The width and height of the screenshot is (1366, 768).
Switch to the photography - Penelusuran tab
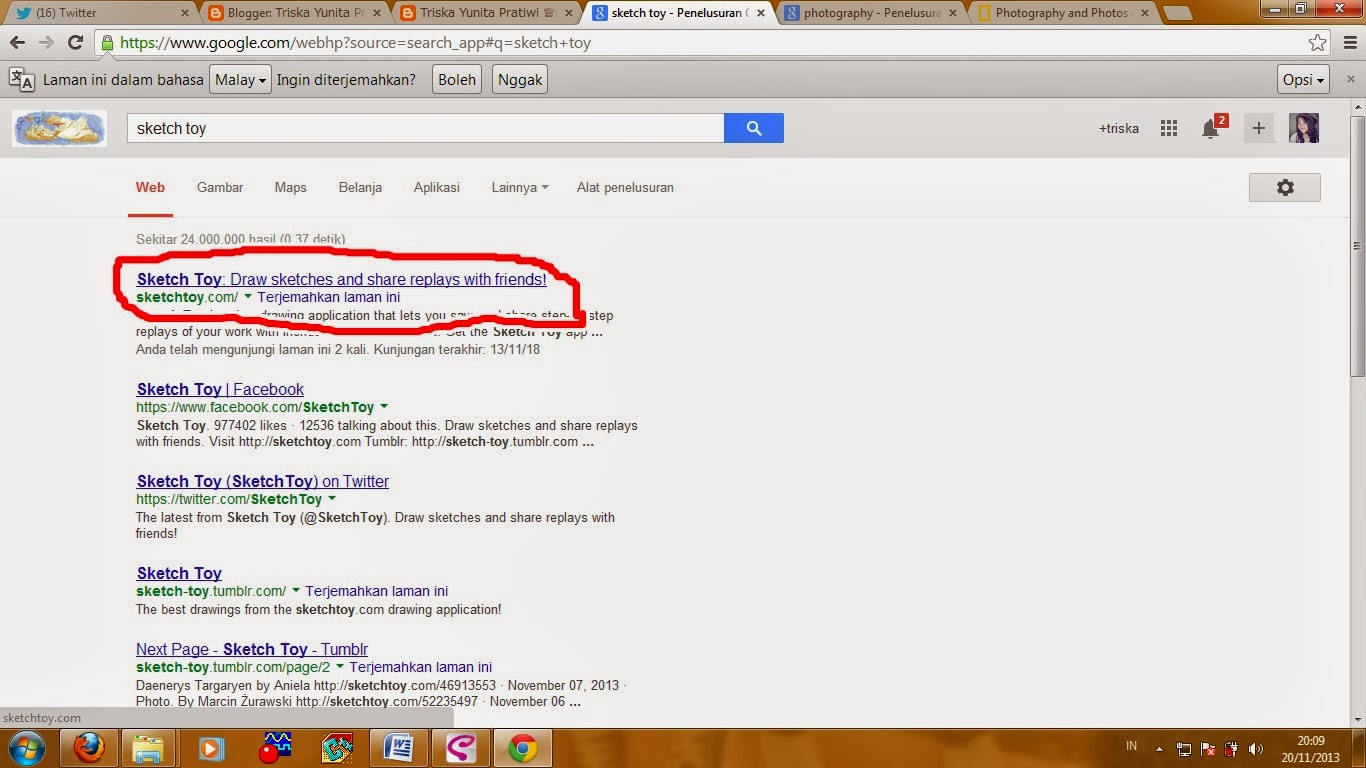(x=869, y=13)
